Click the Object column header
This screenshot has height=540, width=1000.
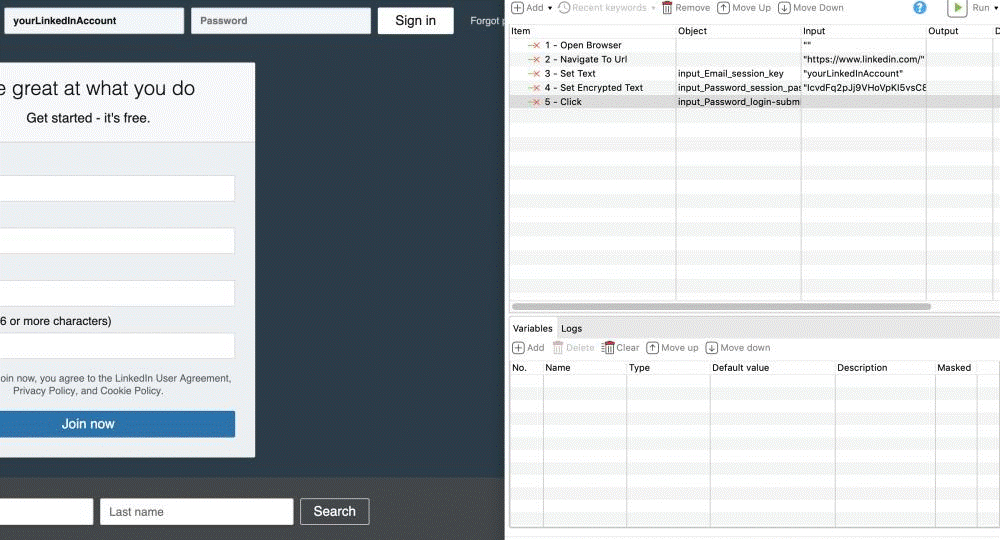693,31
